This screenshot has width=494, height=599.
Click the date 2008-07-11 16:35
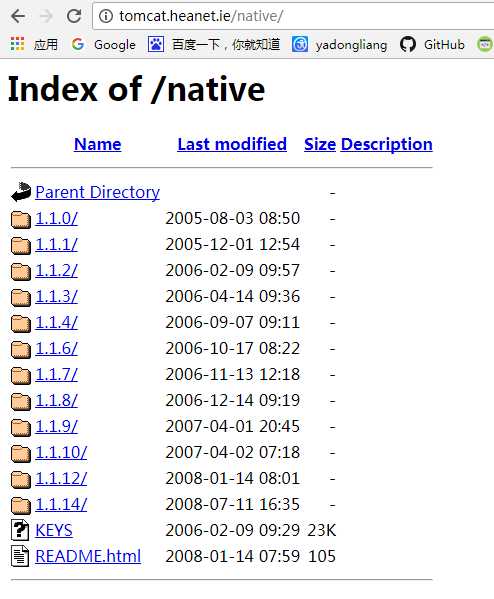[x=233, y=504]
